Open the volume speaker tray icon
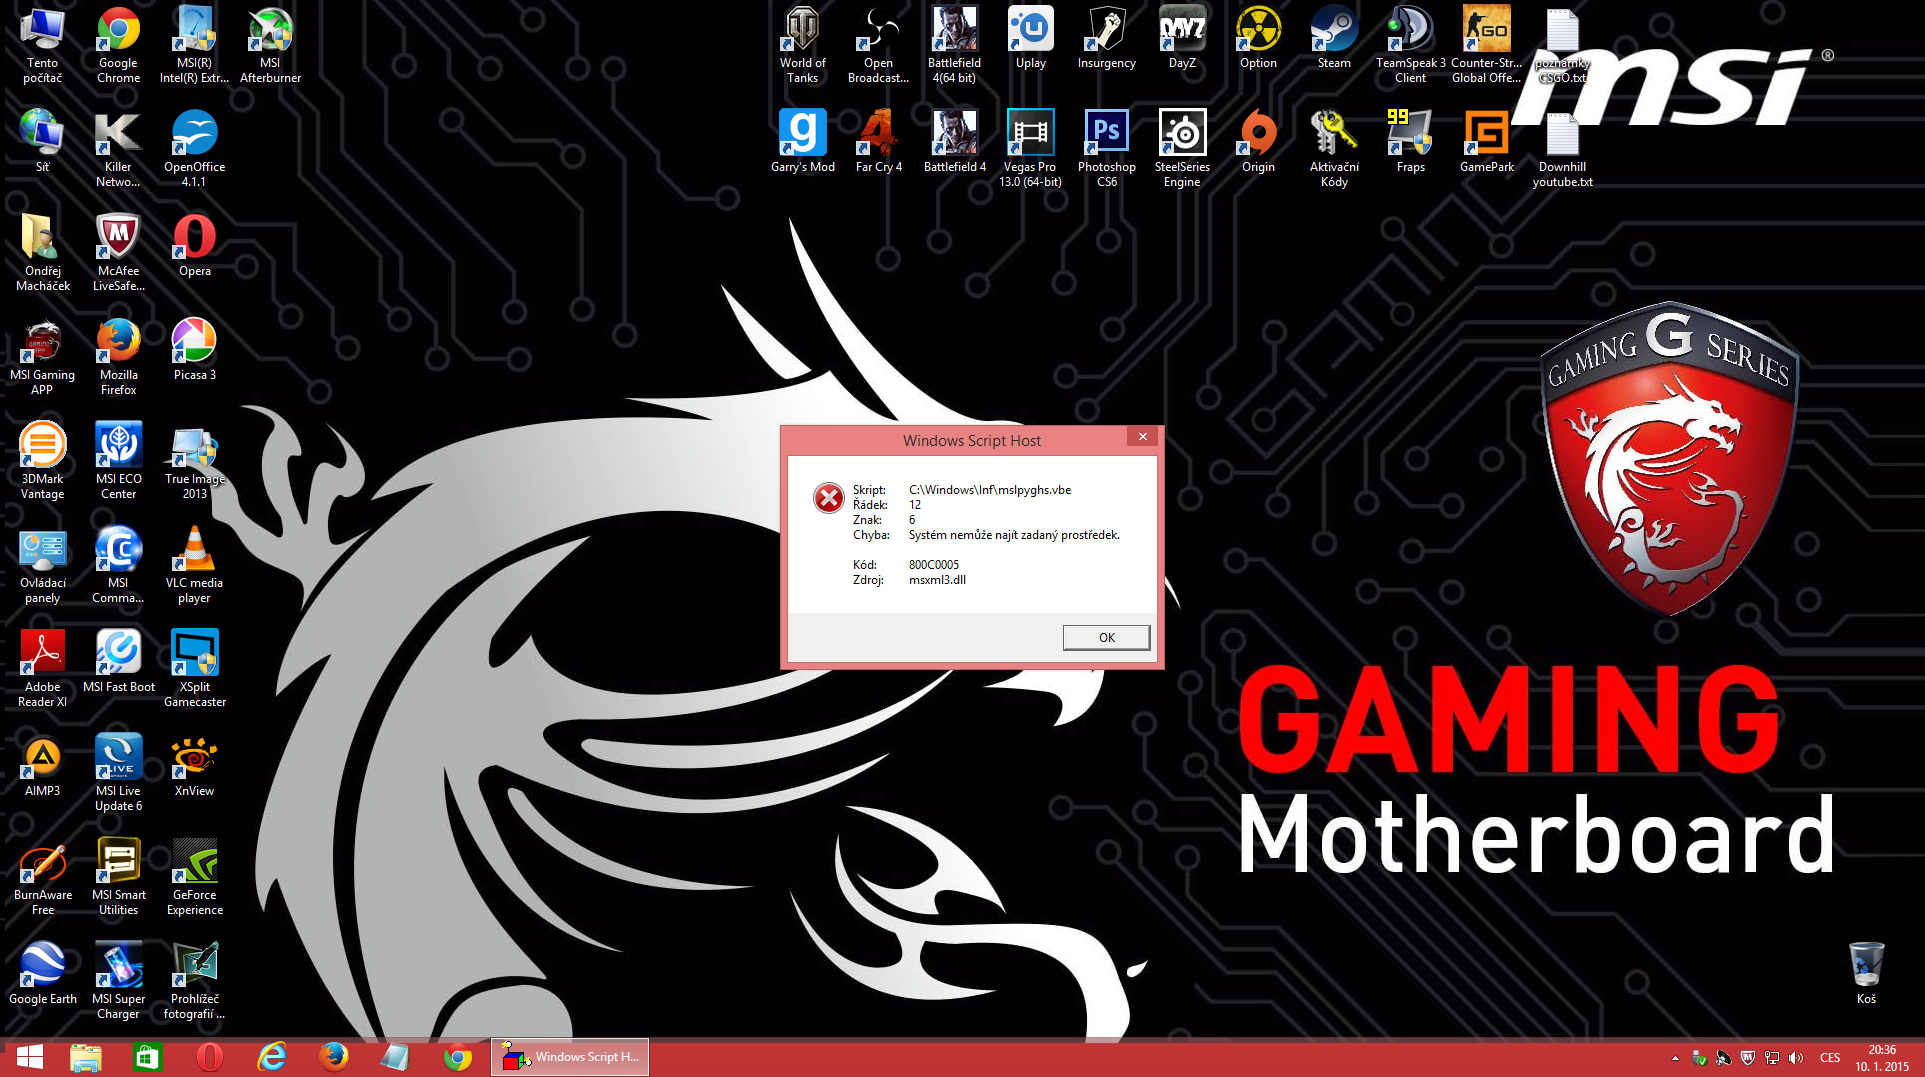 (x=1796, y=1058)
